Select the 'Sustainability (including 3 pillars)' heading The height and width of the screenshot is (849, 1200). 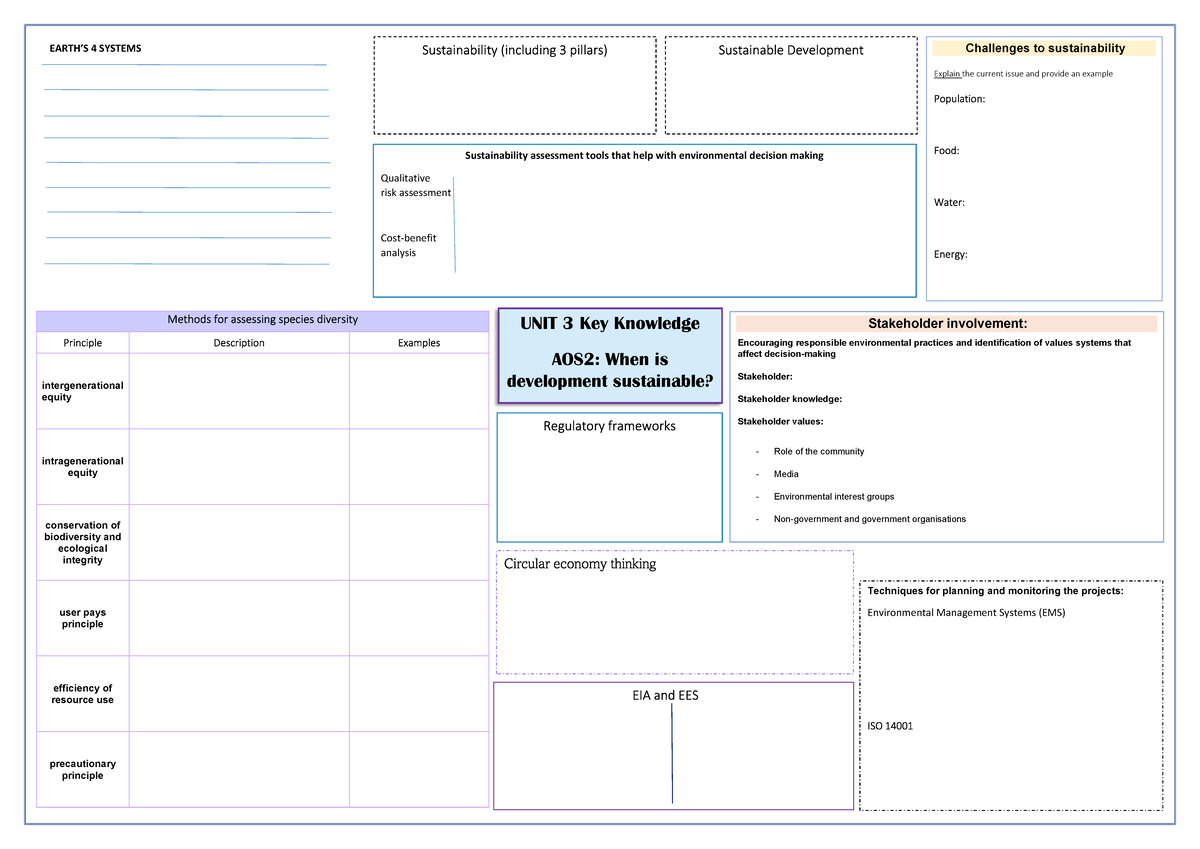pos(515,50)
